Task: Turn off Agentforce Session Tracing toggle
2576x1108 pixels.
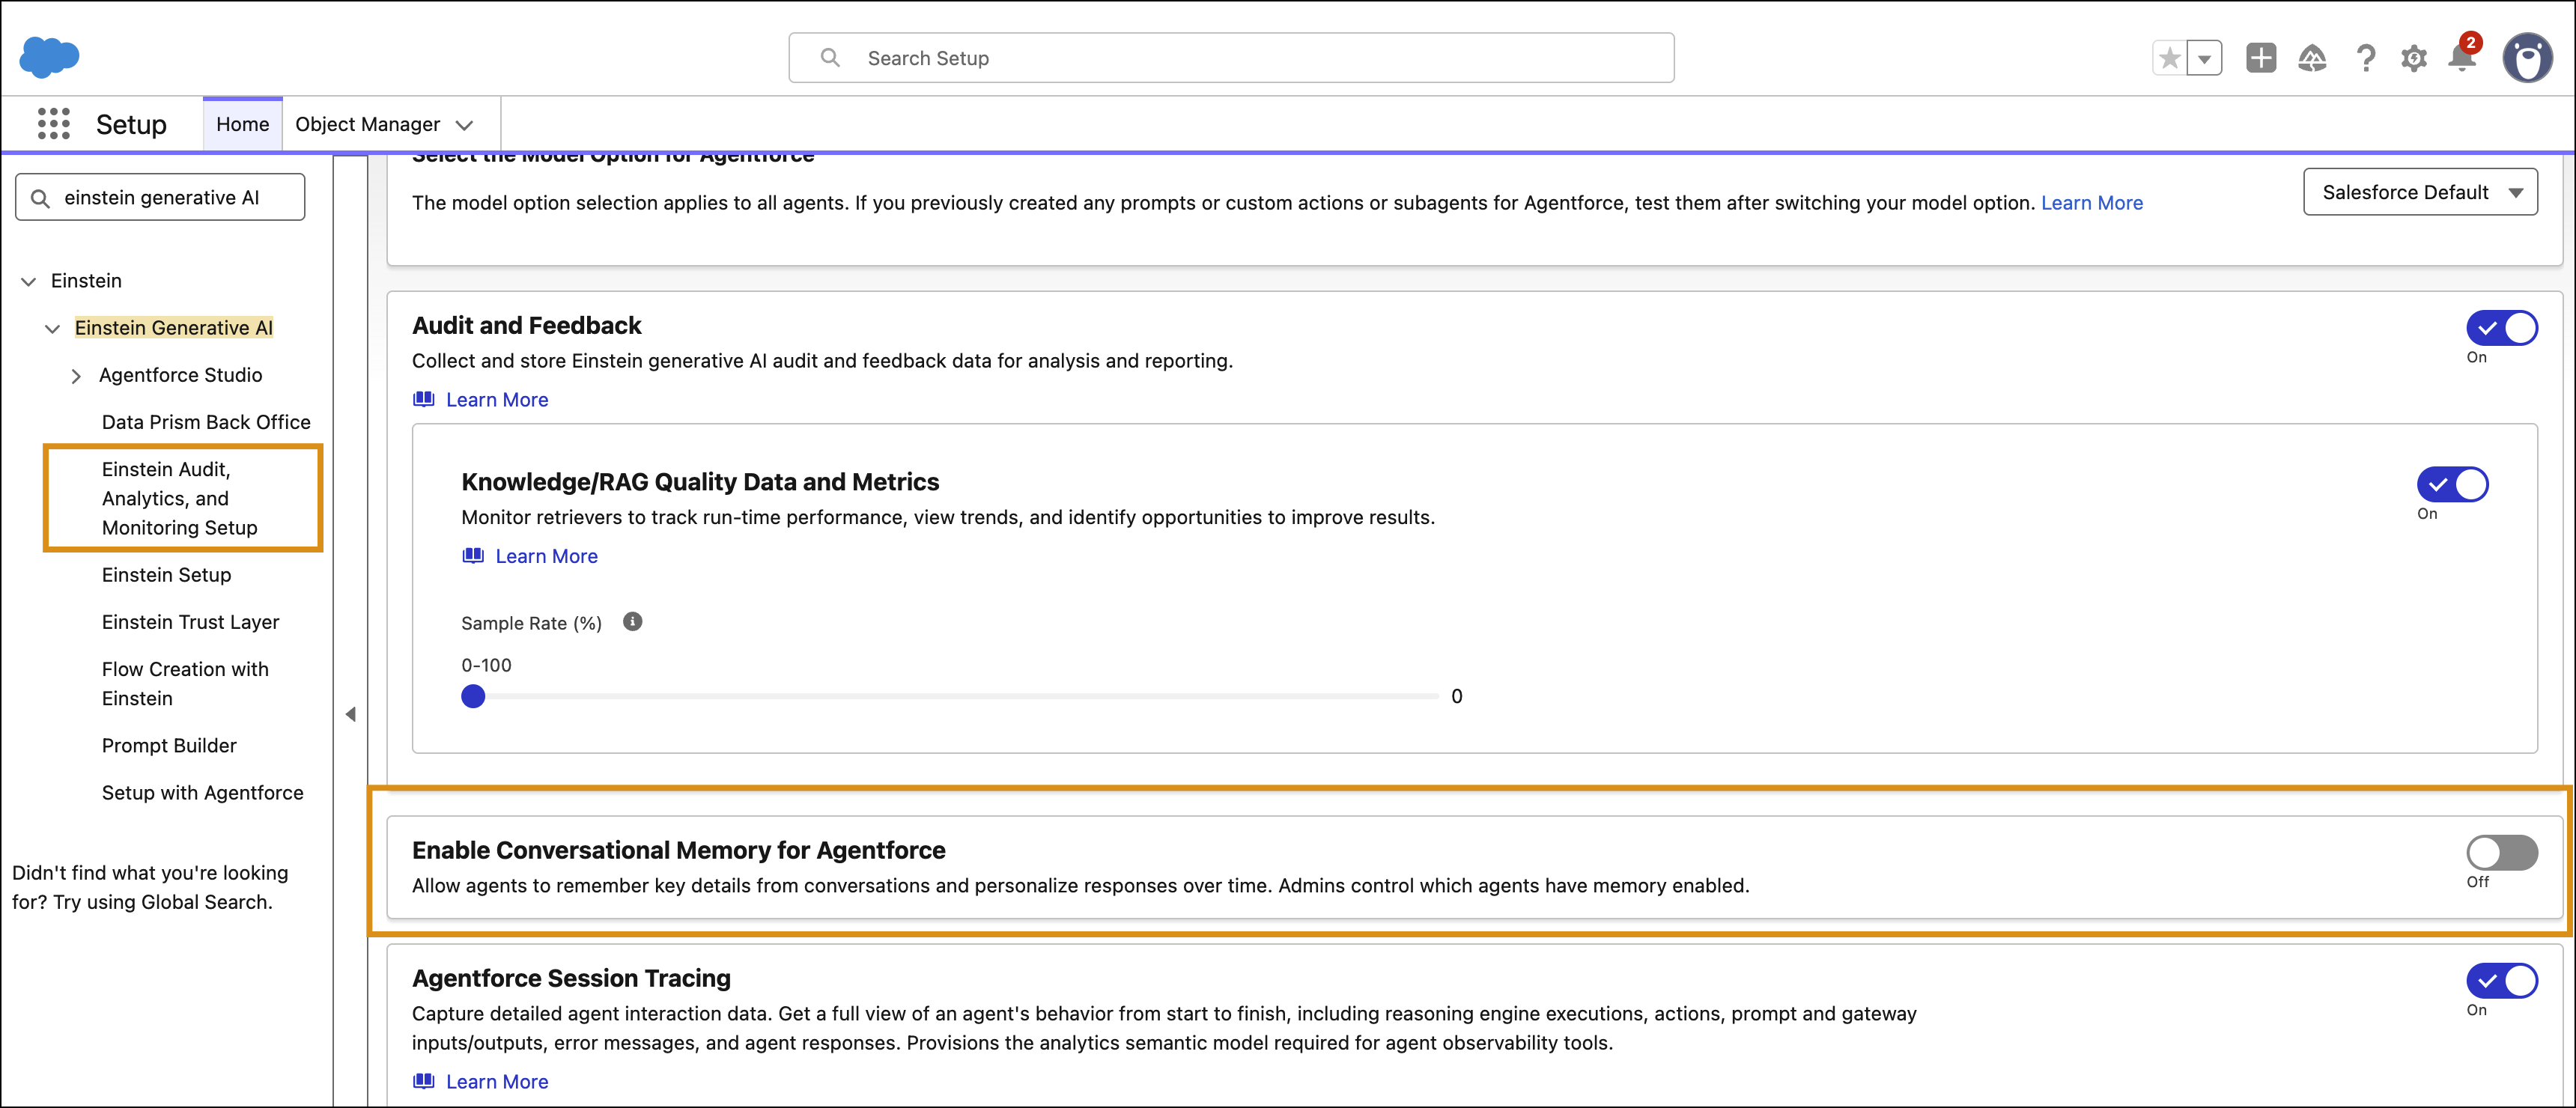Action: tap(2501, 981)
